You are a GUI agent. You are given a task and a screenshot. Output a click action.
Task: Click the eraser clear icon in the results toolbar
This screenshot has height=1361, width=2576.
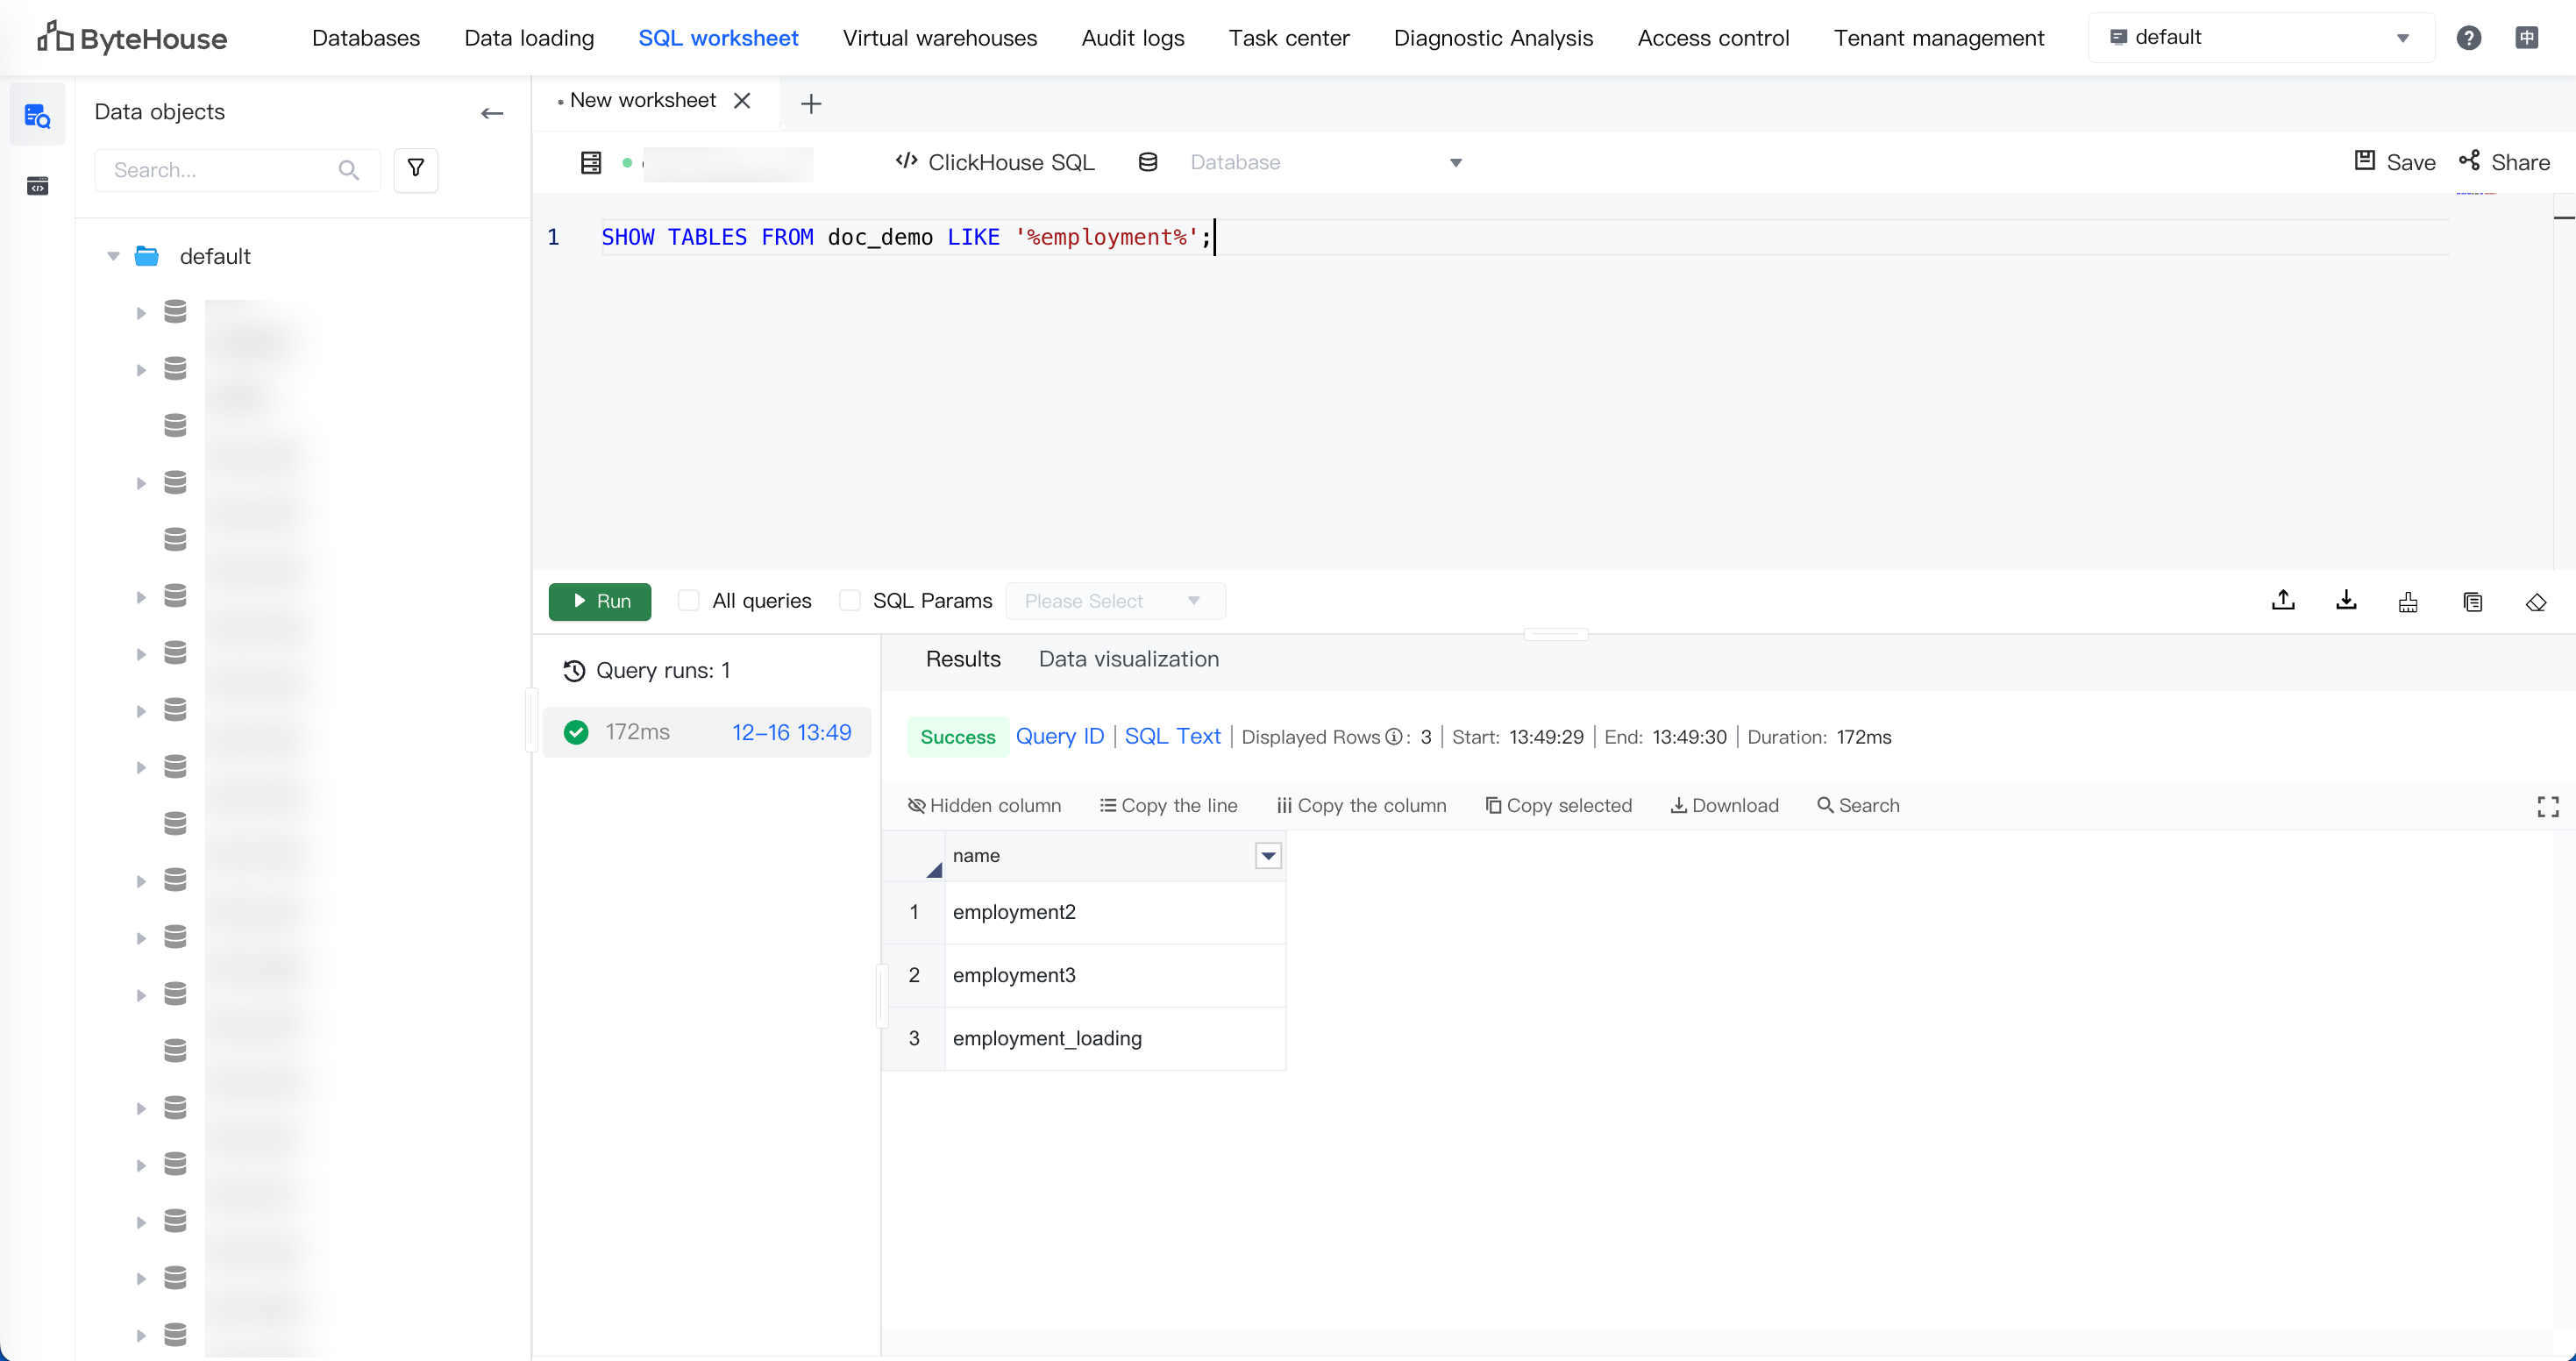[x=2535, y=602]
